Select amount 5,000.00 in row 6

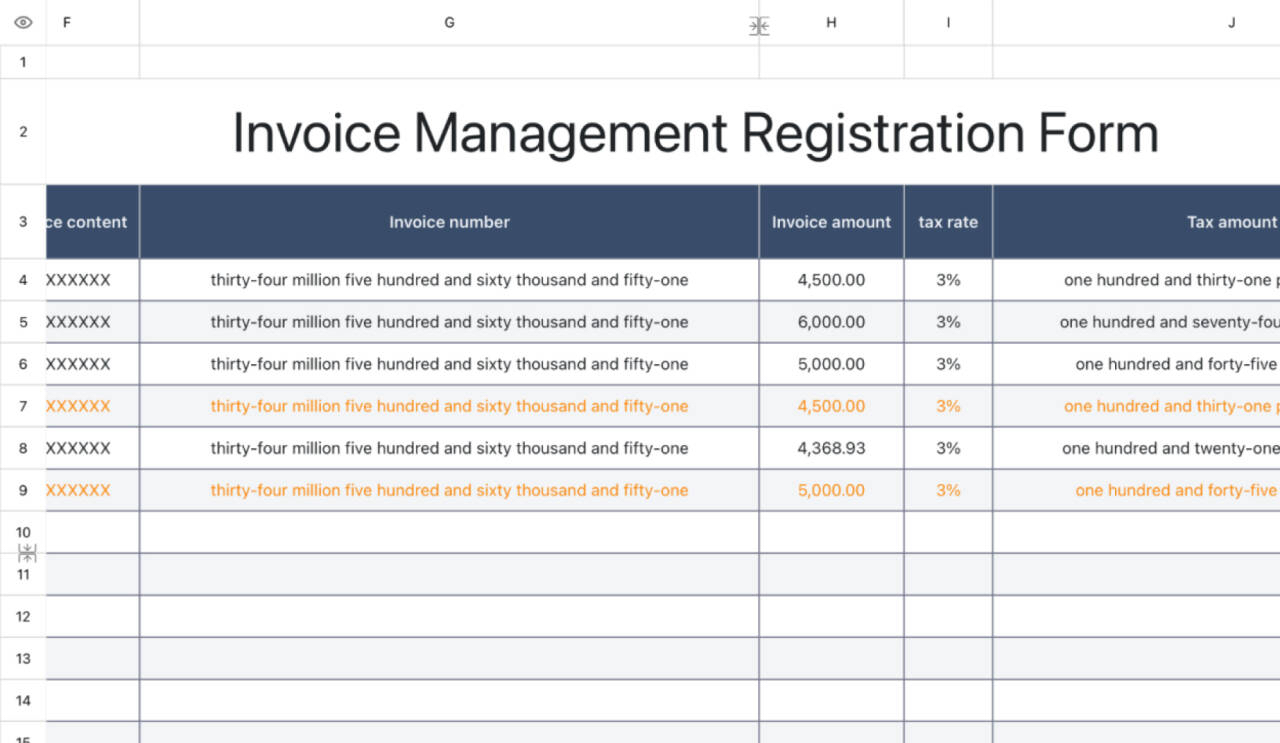[x=831, y=364]
